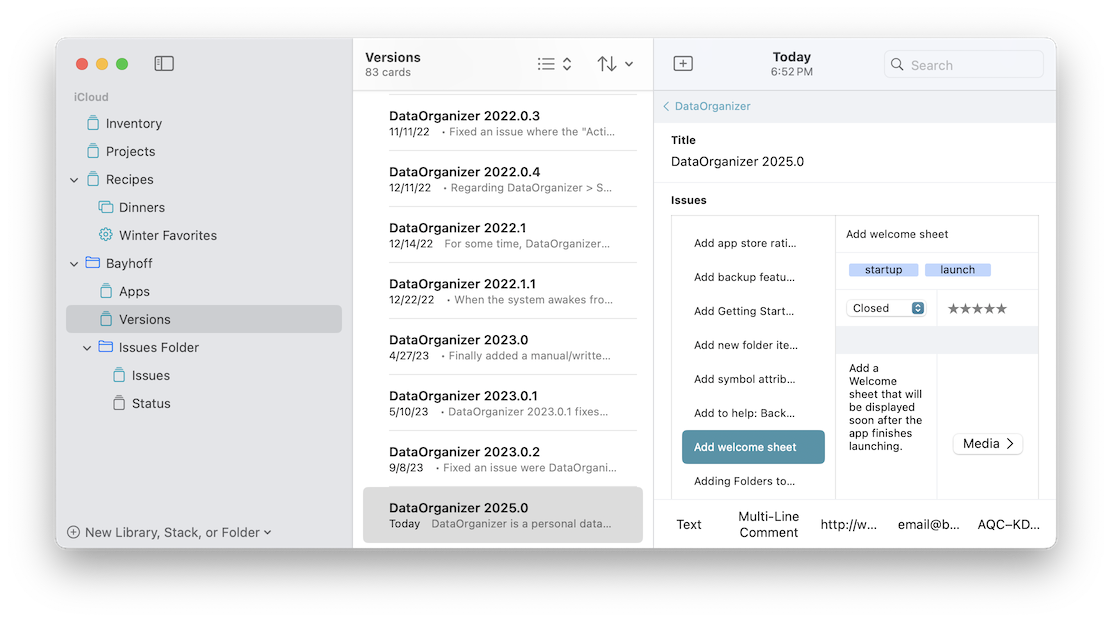The width and height of the screenshot is (1112, 622).
Task: Select card DataOrganizer 2025.0
Action: point(503,515)
